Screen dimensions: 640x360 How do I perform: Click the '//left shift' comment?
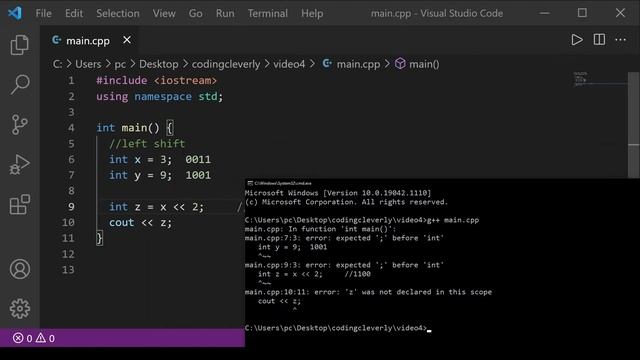pyautogui.click(x=147, y=144)
